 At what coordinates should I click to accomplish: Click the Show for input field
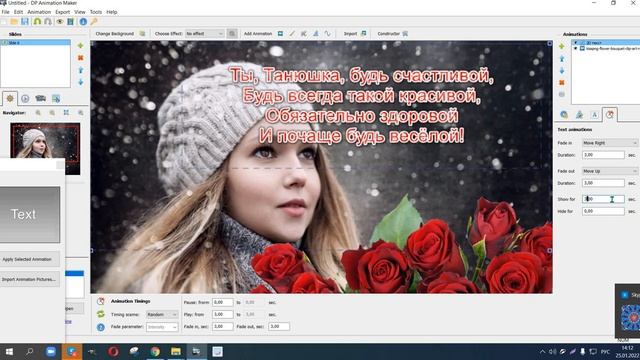tap(603, 199)
